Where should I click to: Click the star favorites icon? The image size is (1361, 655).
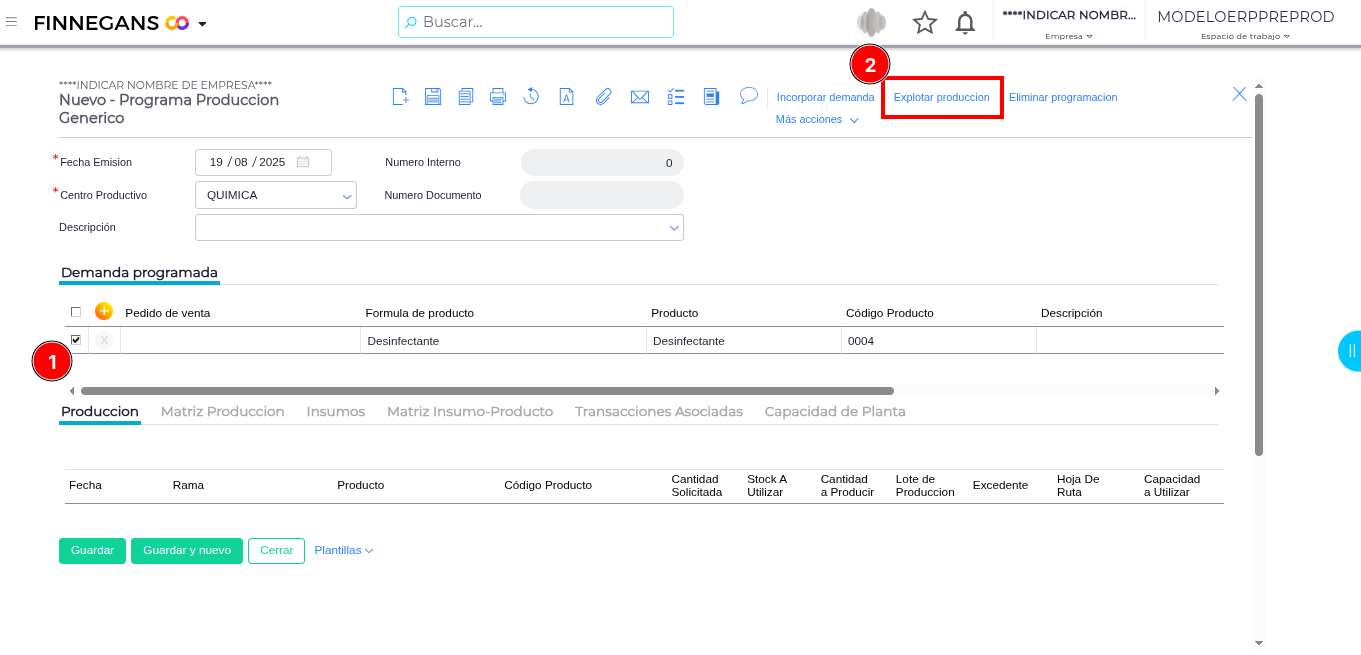point(925,23)
